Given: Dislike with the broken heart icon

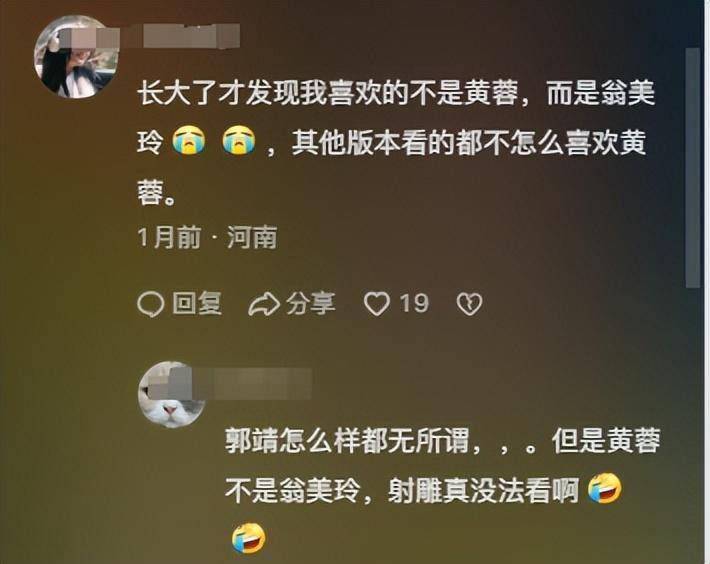Looking at the screenshot, I should point(469,304).
